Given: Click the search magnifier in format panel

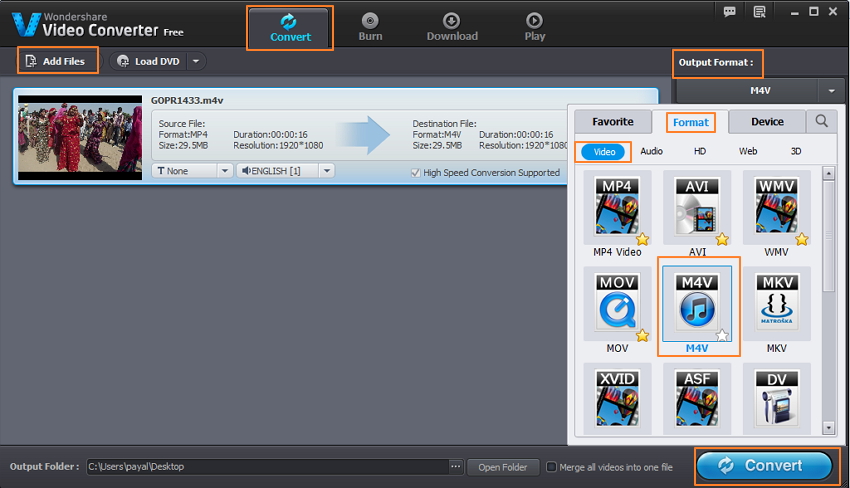Looking at the screenshot, I should coord(821,122).
